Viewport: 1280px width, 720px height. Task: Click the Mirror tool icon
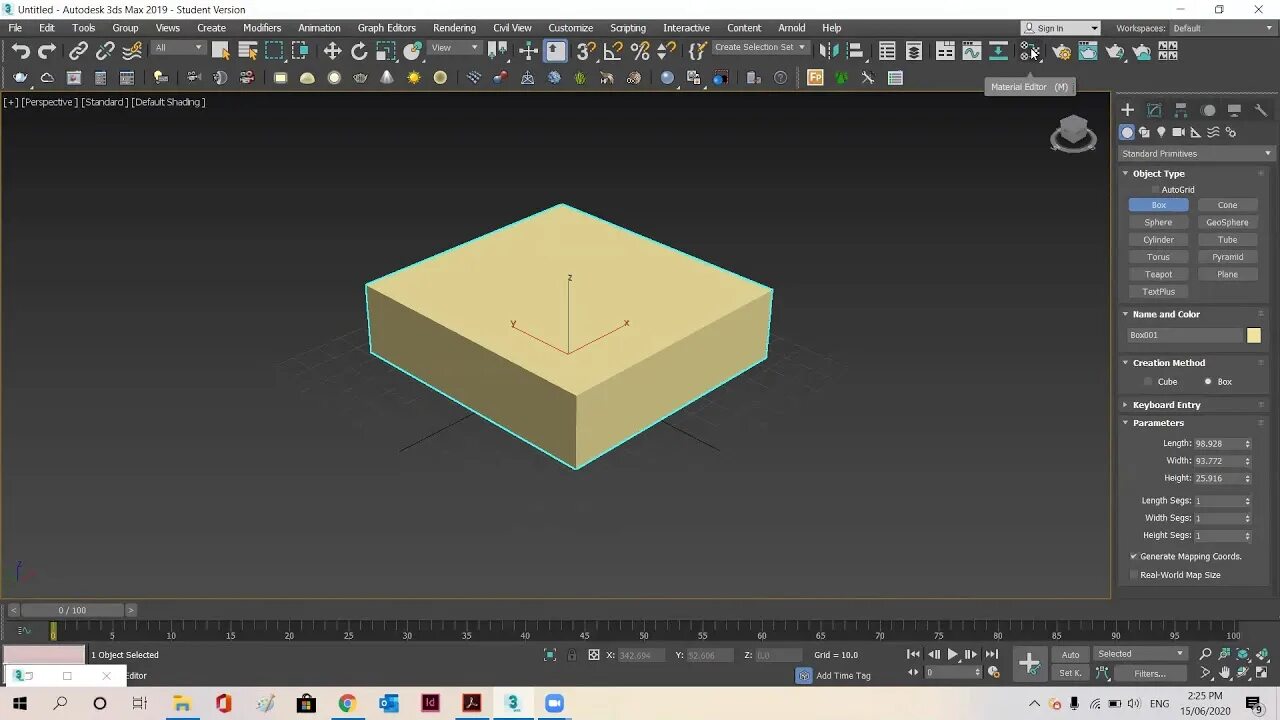click(x=828, y=51)
